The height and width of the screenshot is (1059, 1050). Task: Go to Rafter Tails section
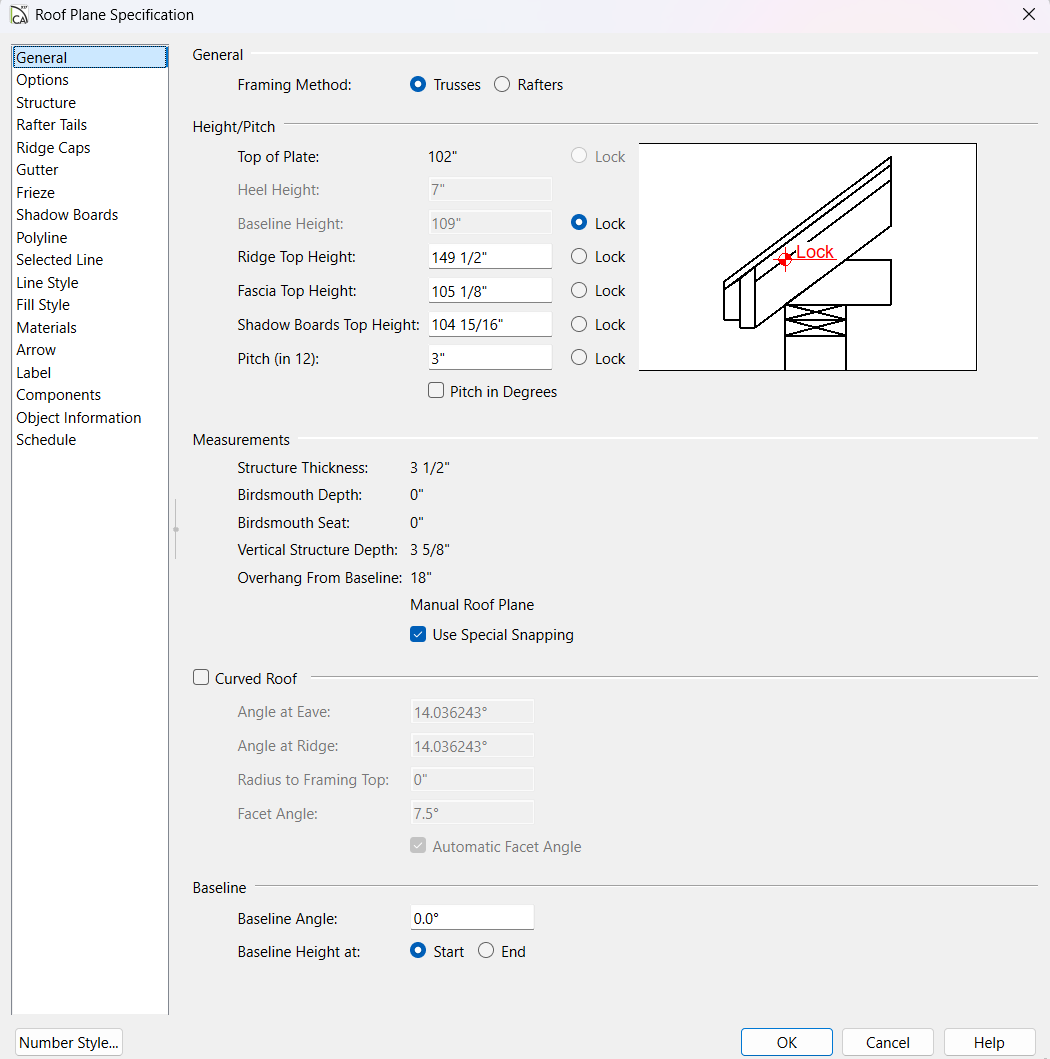tap(52, 125)
